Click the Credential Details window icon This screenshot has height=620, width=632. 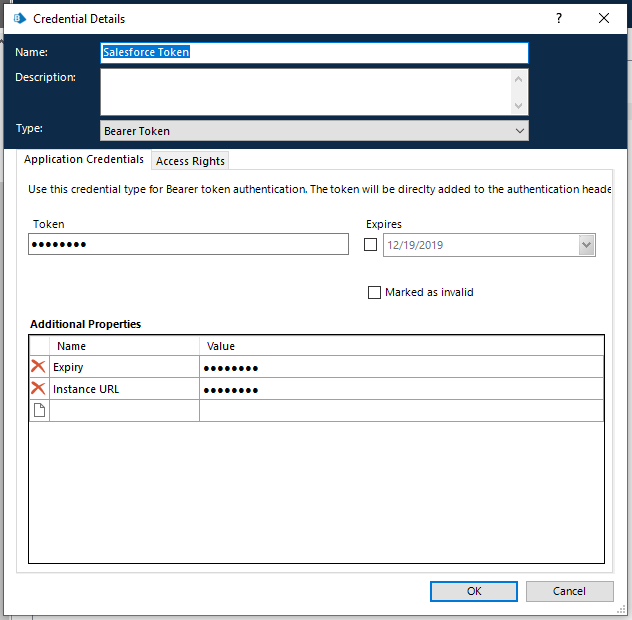click(19, 18)
